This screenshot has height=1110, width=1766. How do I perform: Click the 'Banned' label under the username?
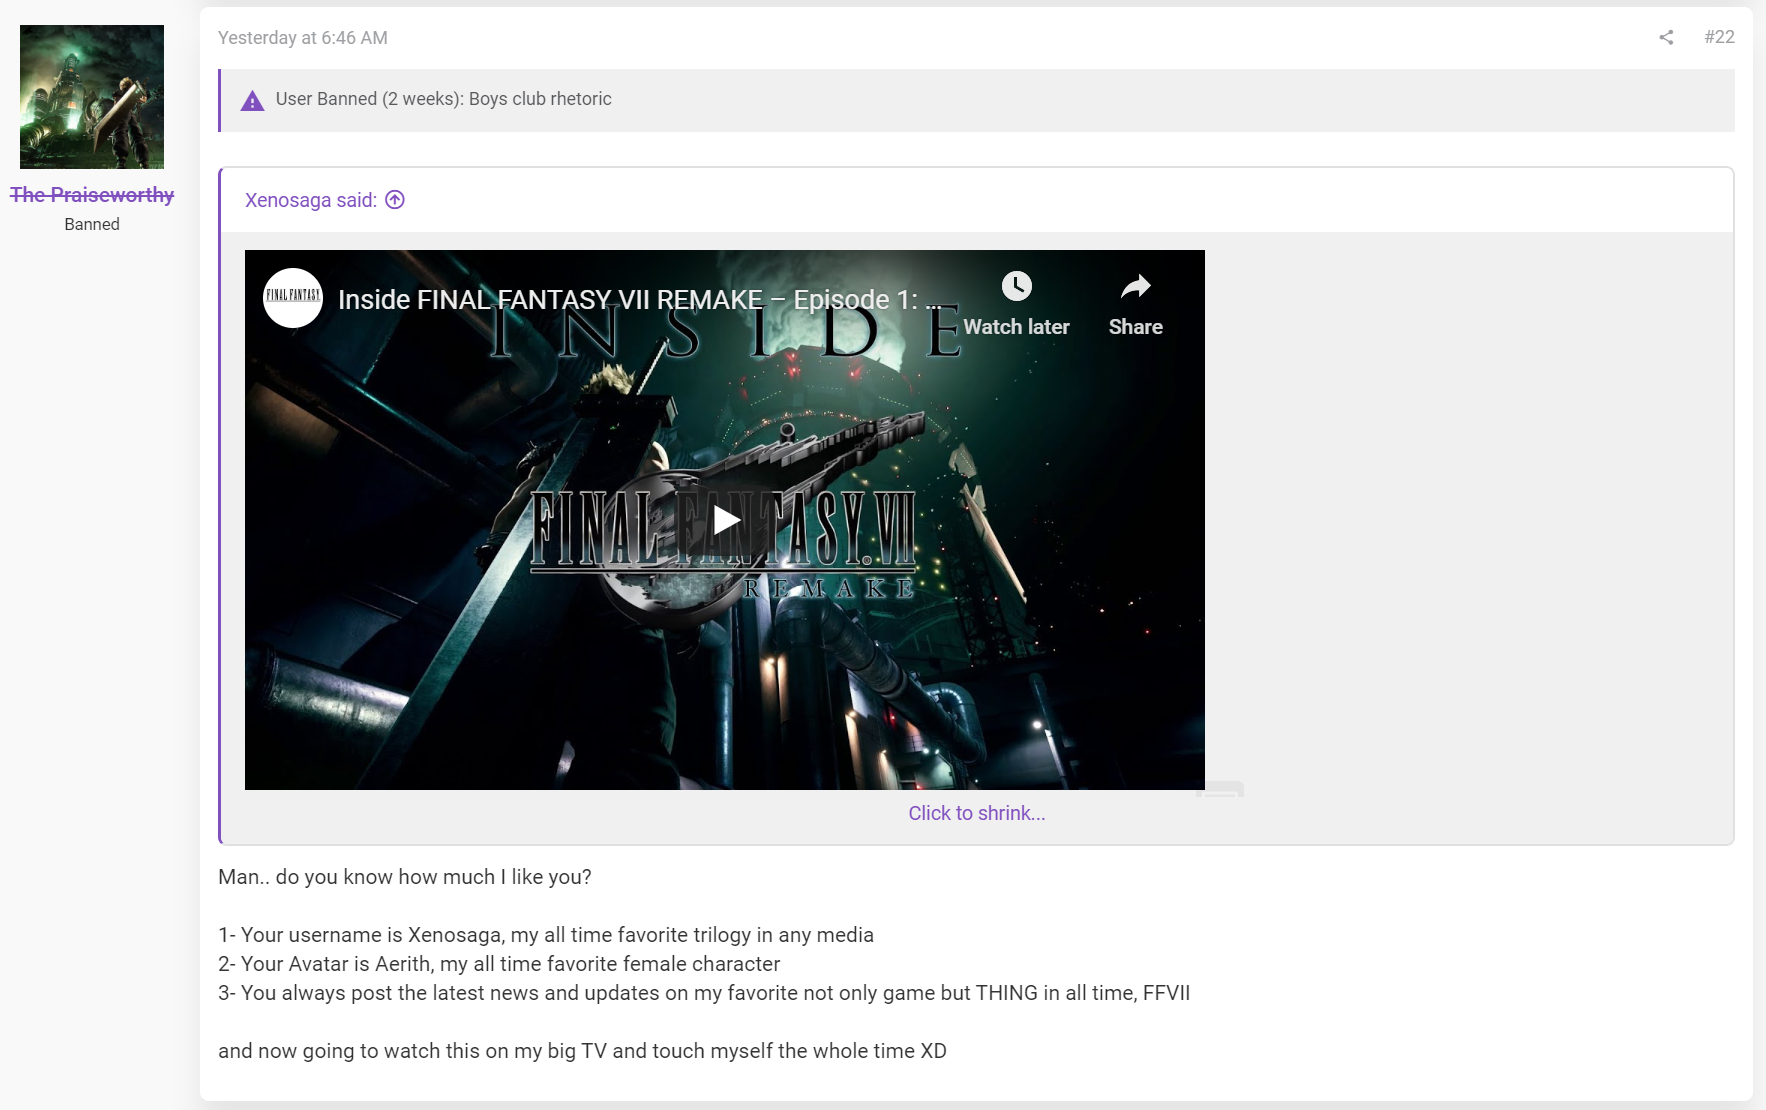click(x=92, y=224)
